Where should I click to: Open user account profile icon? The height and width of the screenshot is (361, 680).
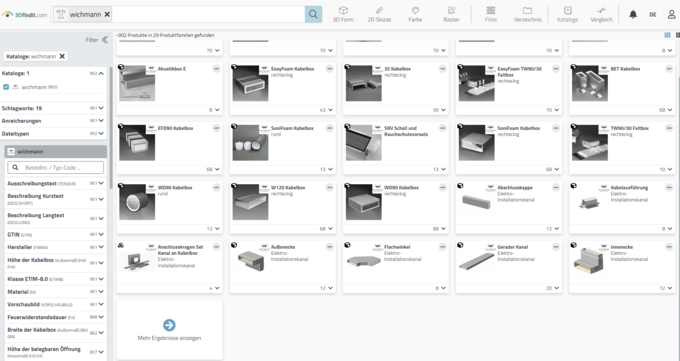tap(671, 14)
